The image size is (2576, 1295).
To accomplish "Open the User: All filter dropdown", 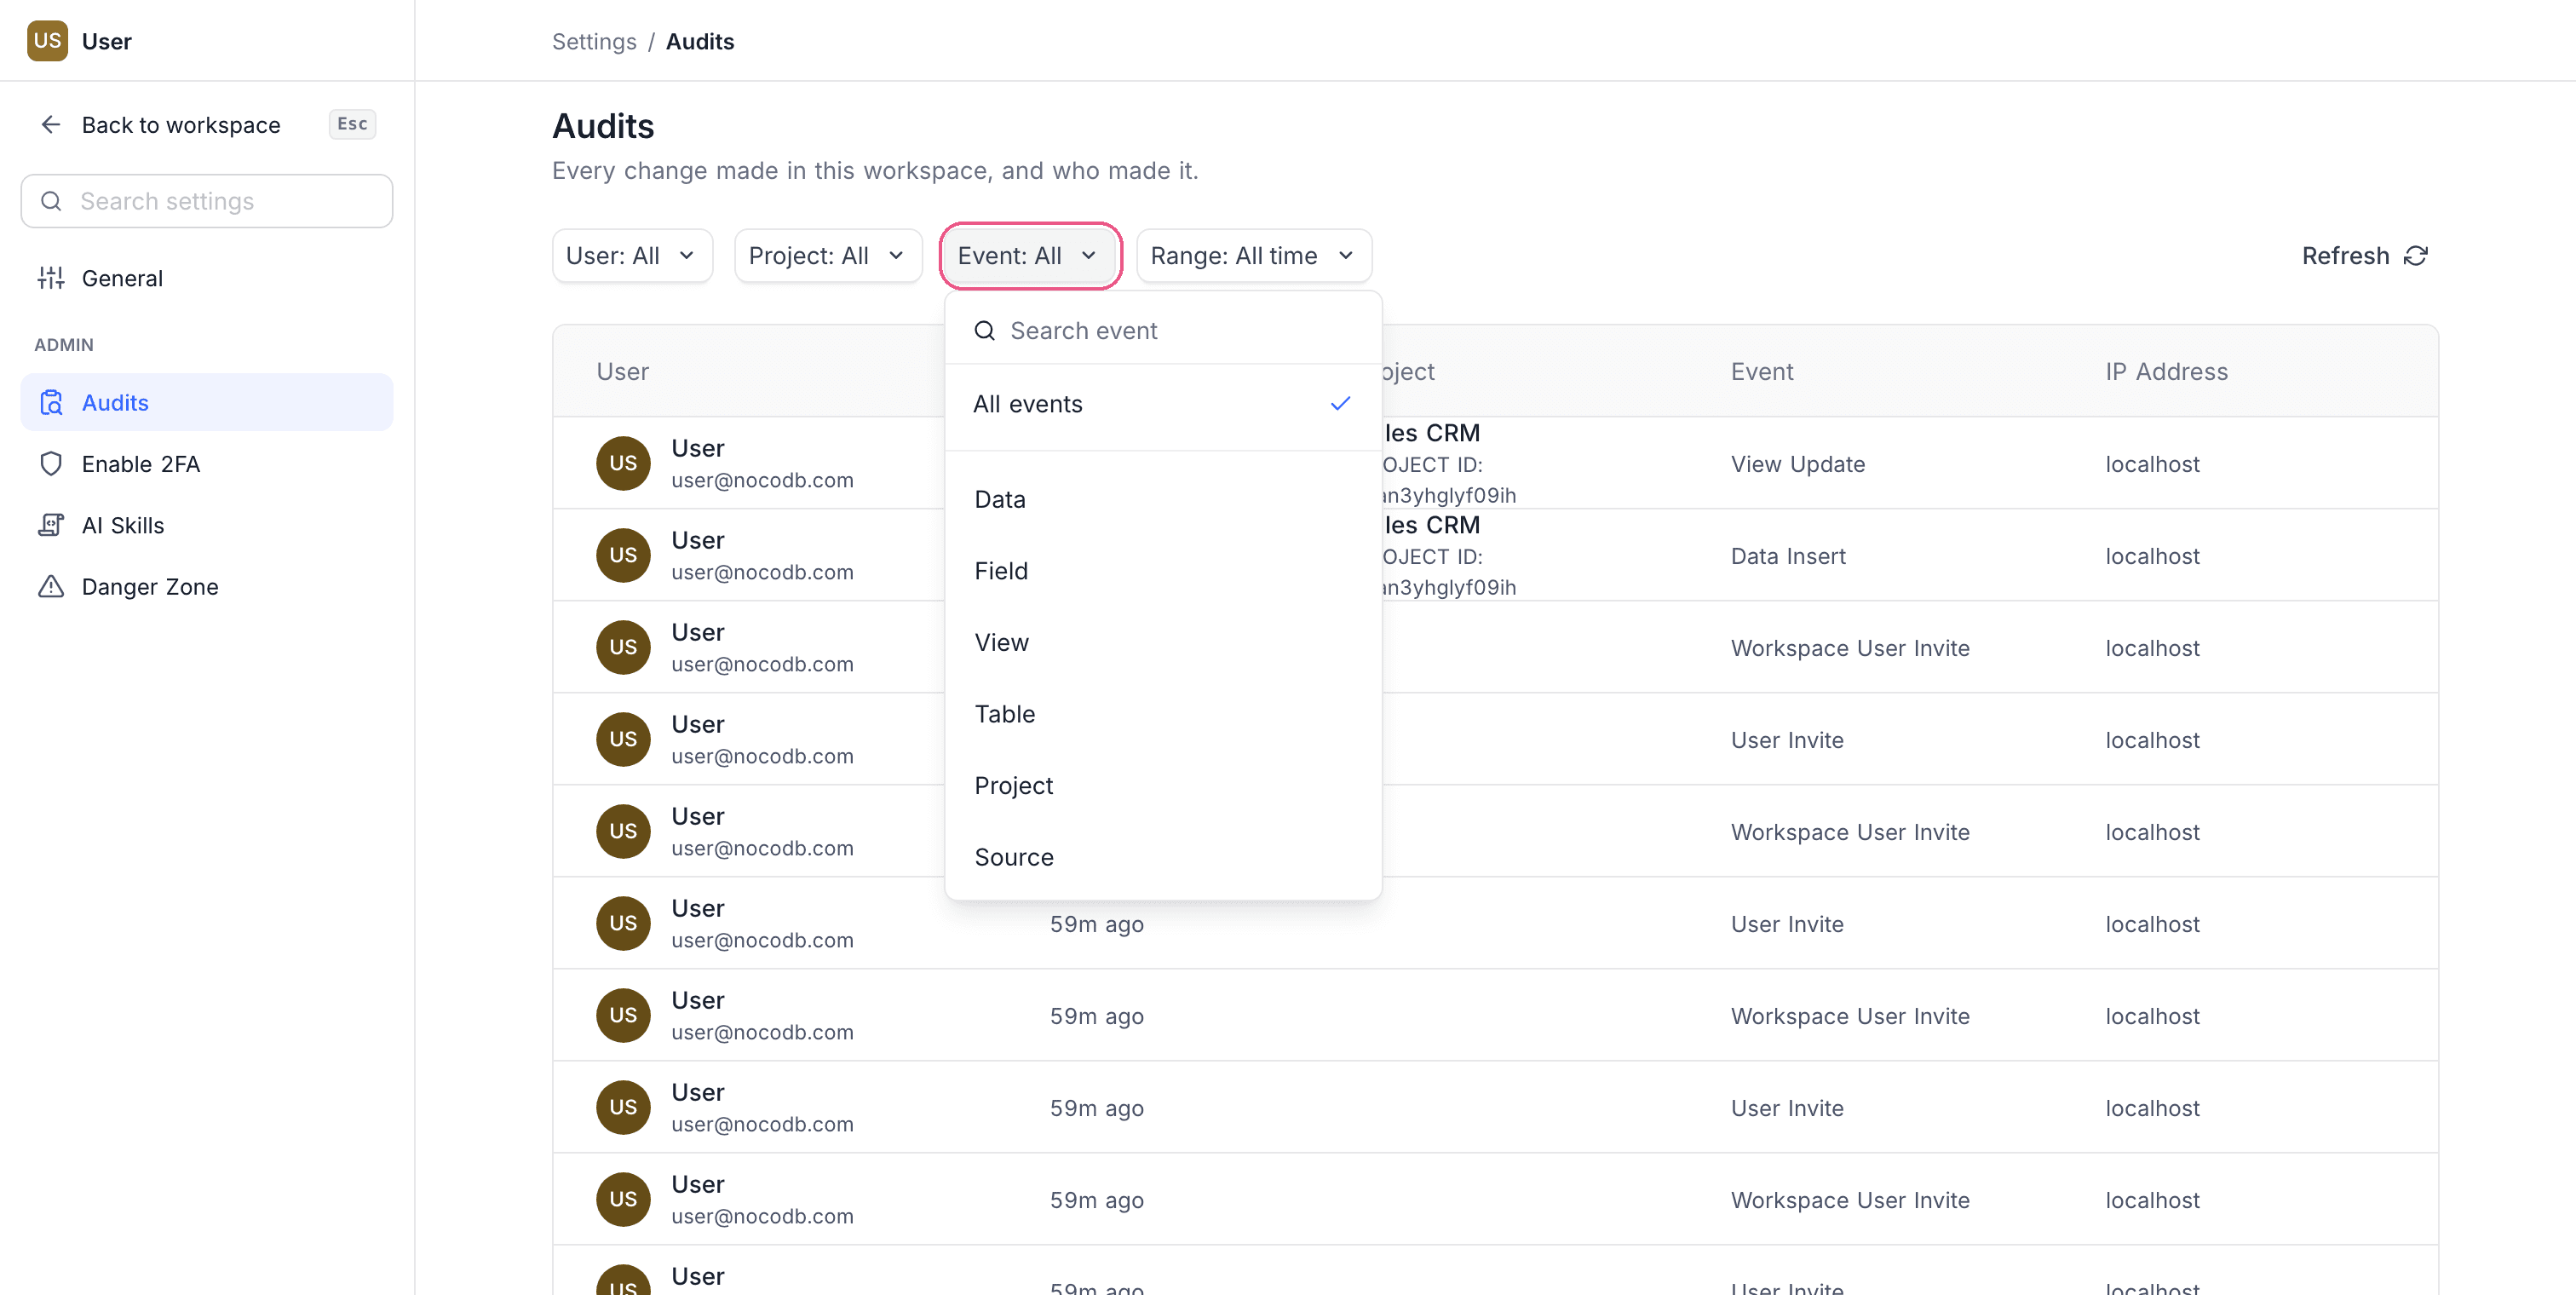I will pos(632,256).
